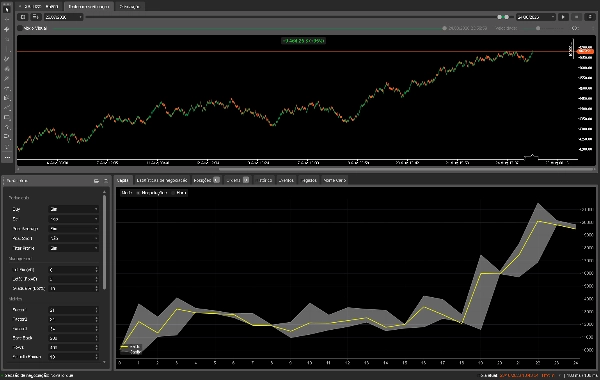Select the arrow cursor tool in left toolbar
The width and height of the screenshot is (600, 380).
click(x=7, y=9)
